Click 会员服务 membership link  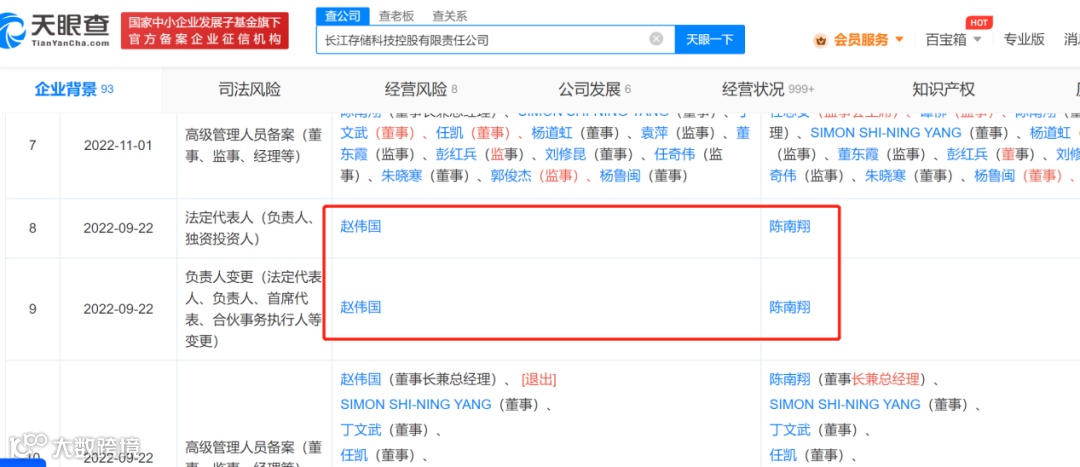pyautogui.click(x=861, y=40)
